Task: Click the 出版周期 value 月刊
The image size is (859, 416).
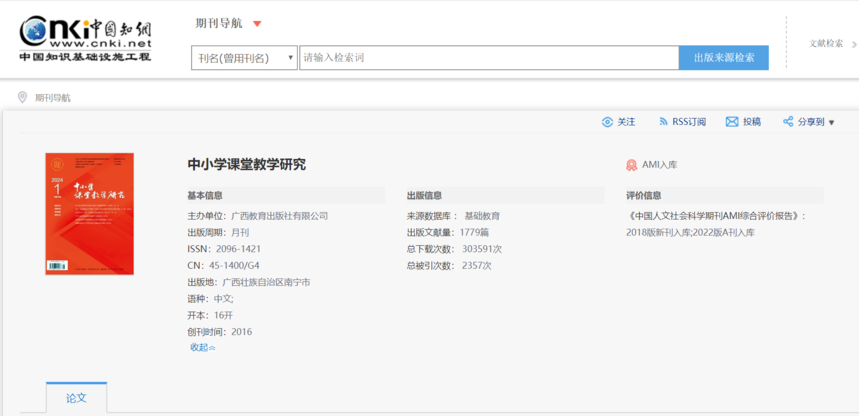Action: tap(240, 232)
